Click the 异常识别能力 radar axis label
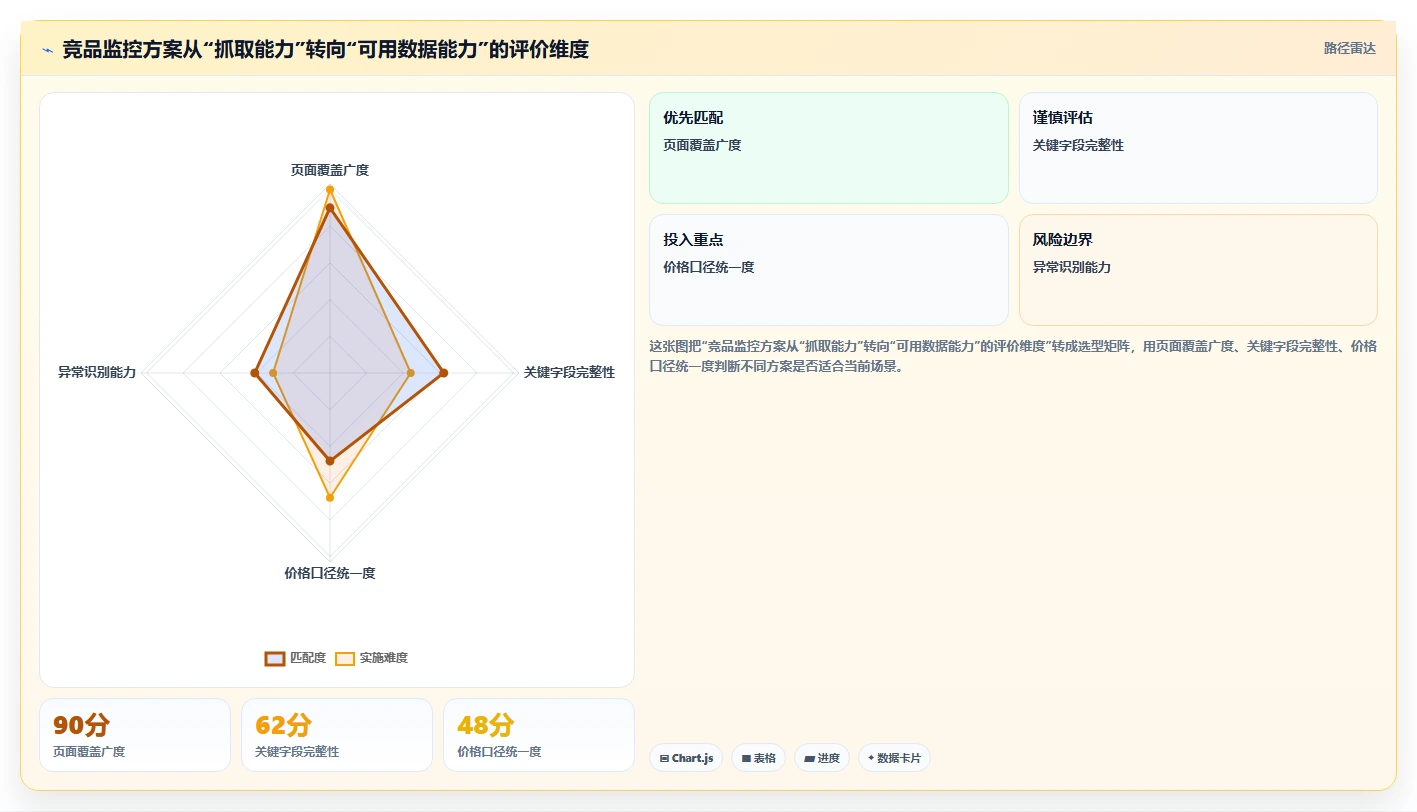Viewport: 1417px width, 812px height. pyautogui.click(x=97, y=372)
